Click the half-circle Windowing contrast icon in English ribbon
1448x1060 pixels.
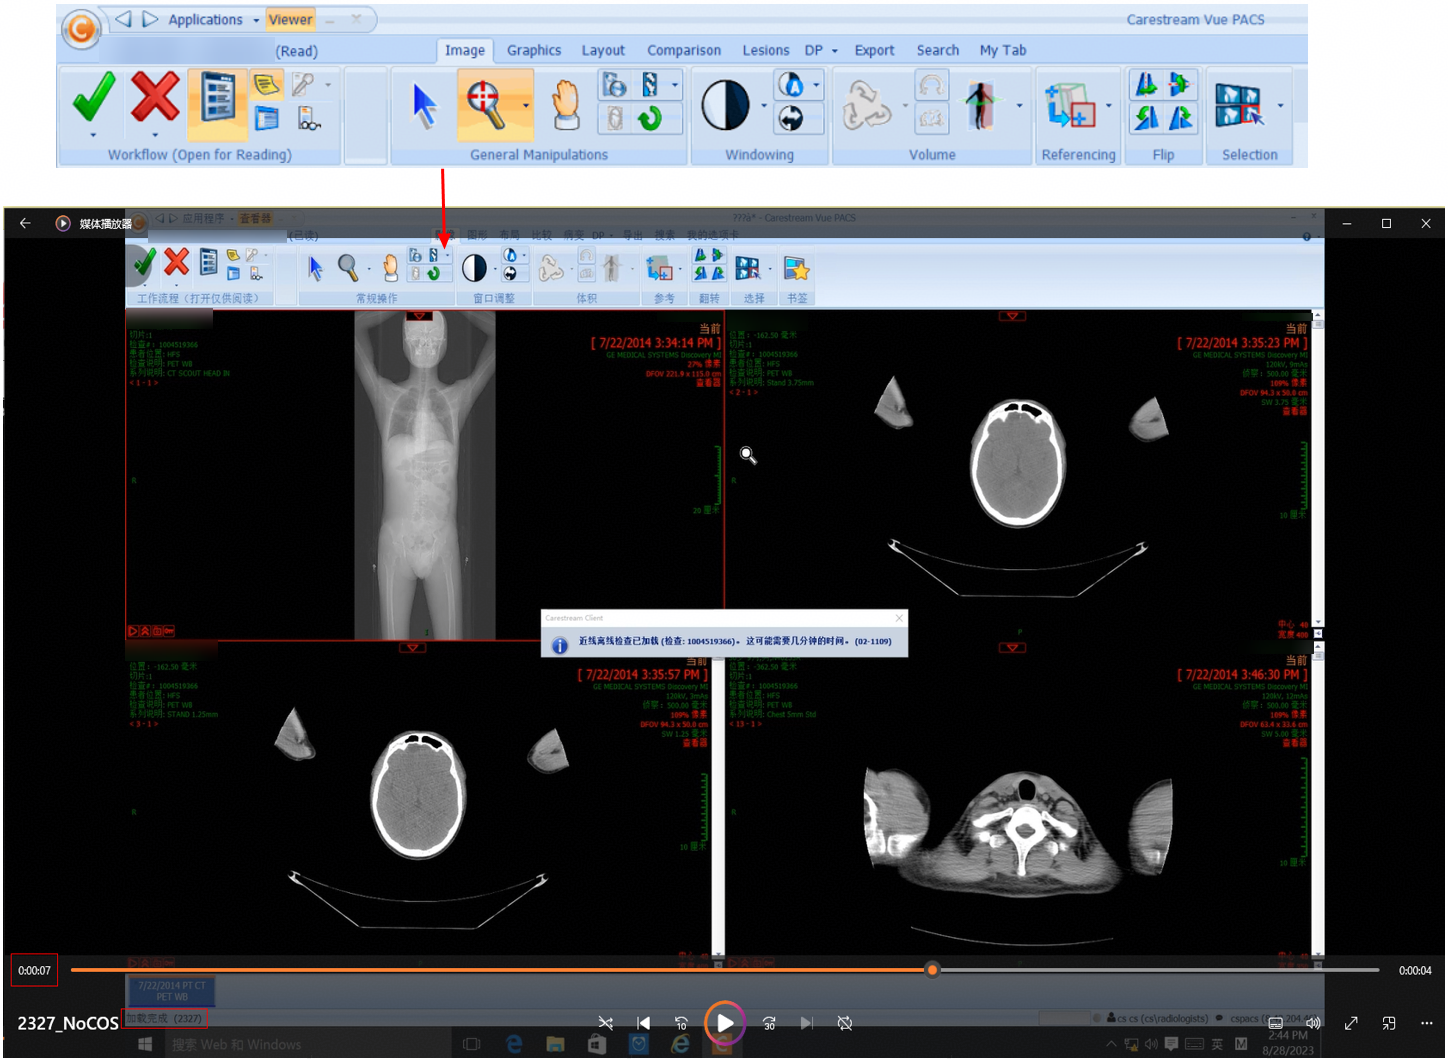725,105
